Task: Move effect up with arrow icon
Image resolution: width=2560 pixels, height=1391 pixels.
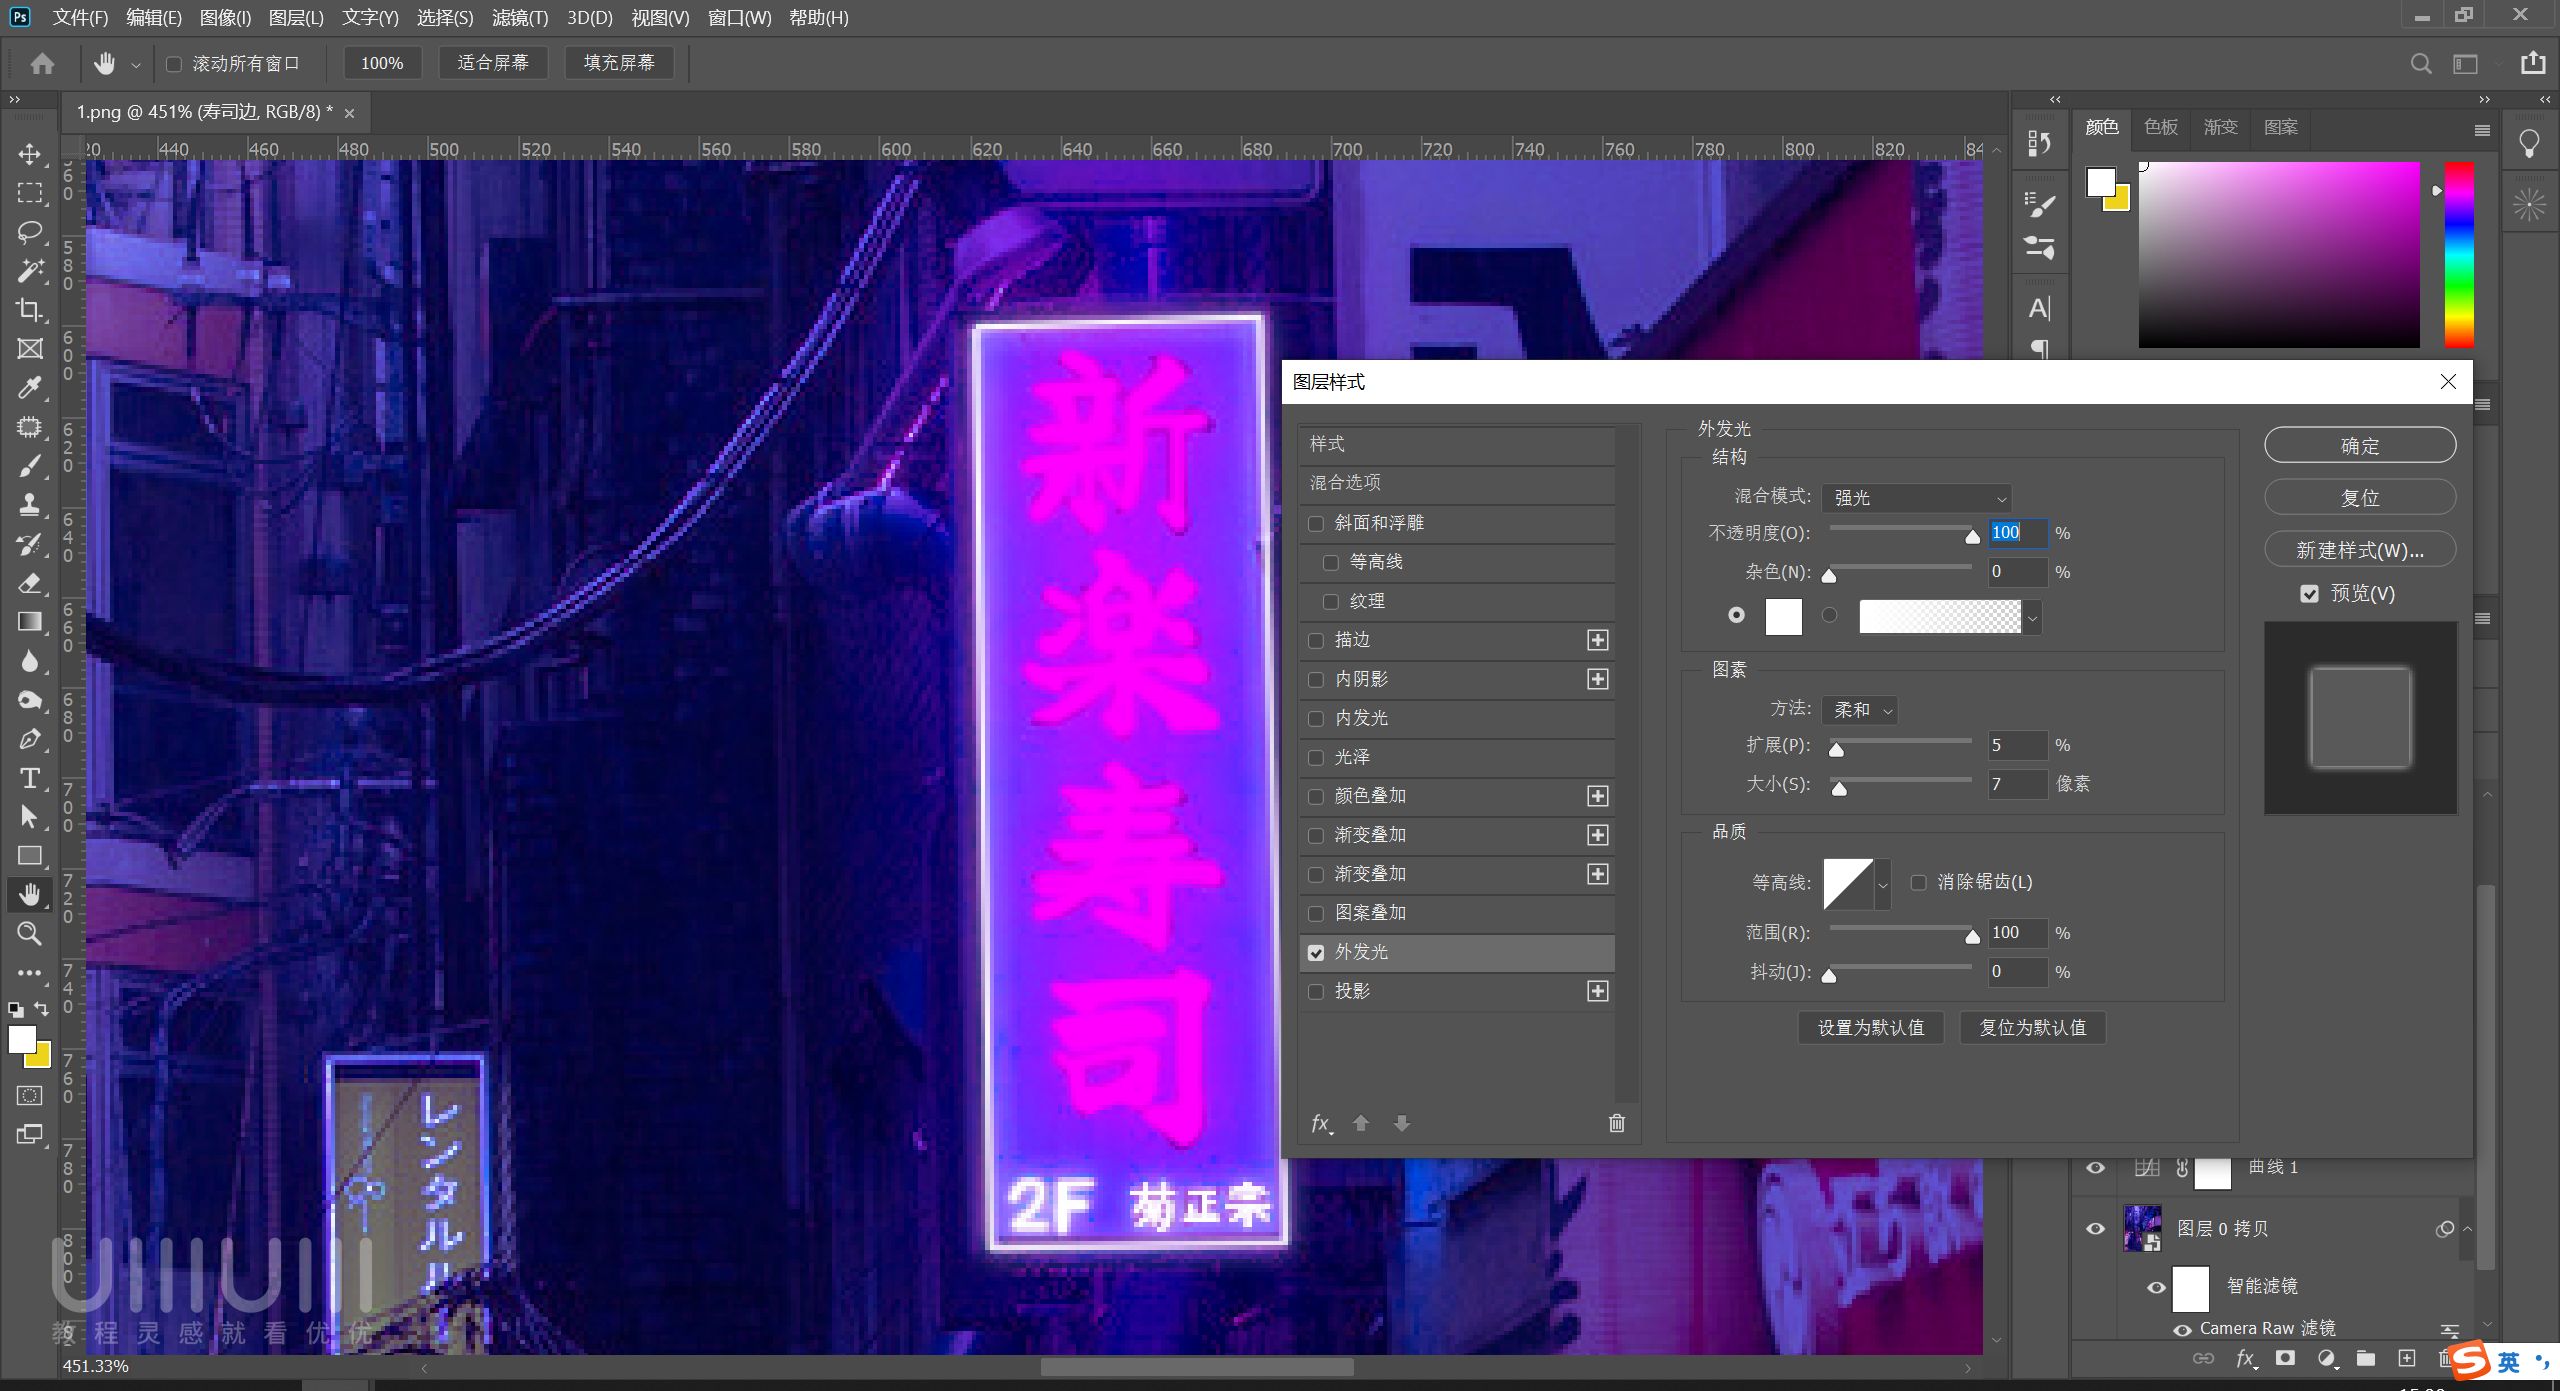Action: tap(1361, 1123)
